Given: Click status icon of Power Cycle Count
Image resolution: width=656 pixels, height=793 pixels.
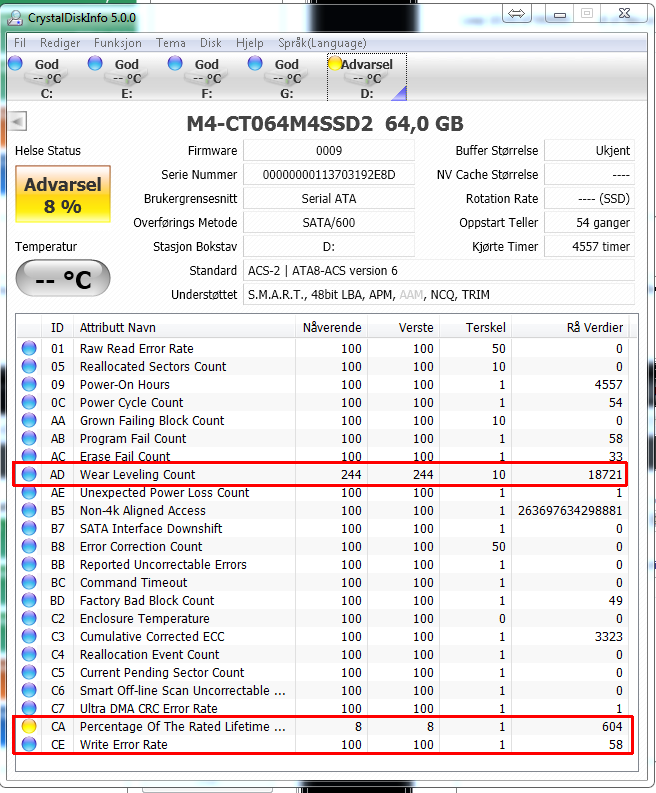Looking at the screenshot, I should pyautogui.click(x=29, y=402).
